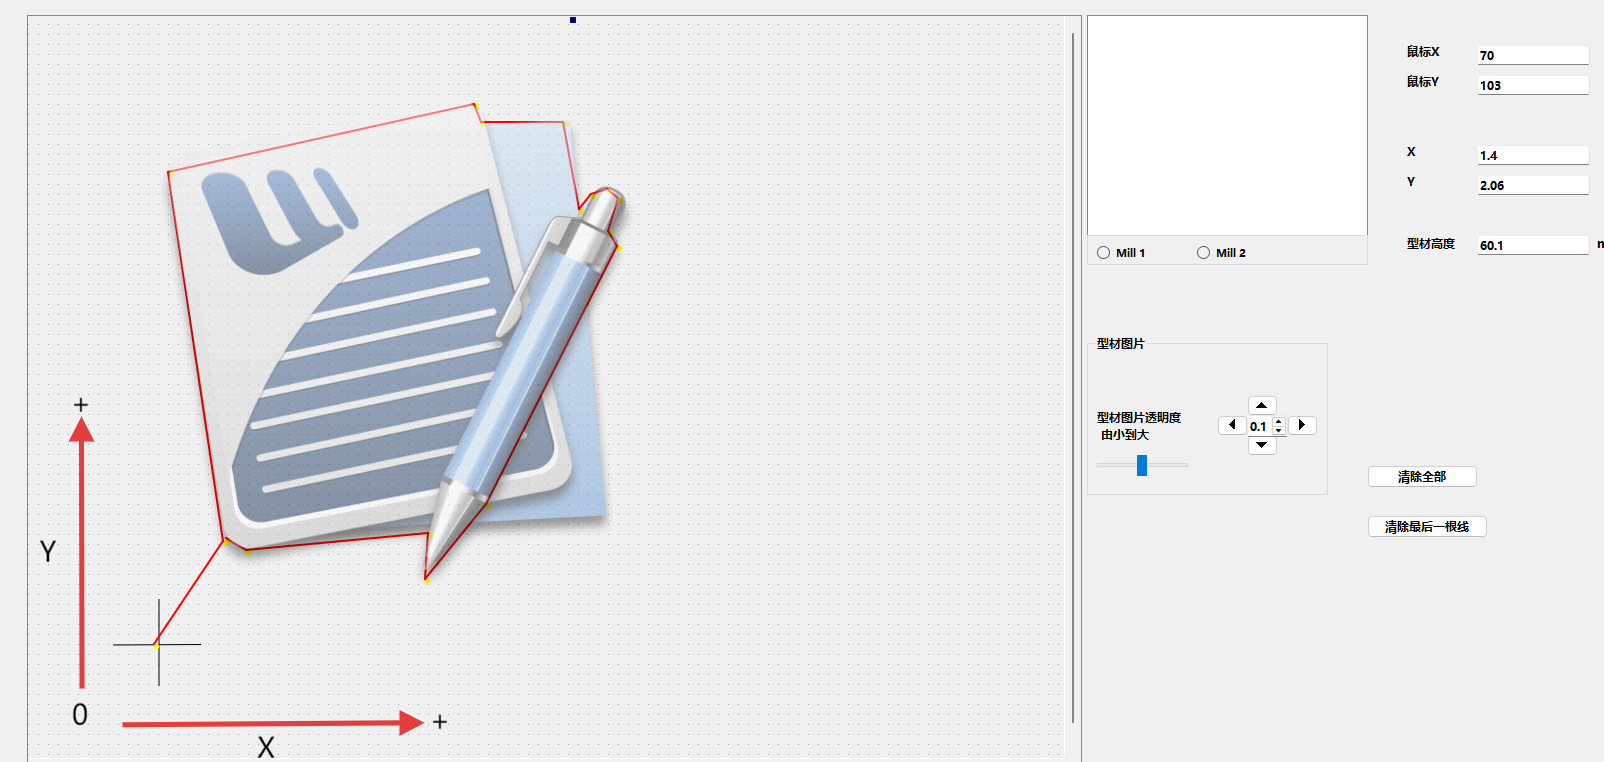Click the down arrow nudge button
This screenshot has height=762, width=1604.
point(1262,445)
